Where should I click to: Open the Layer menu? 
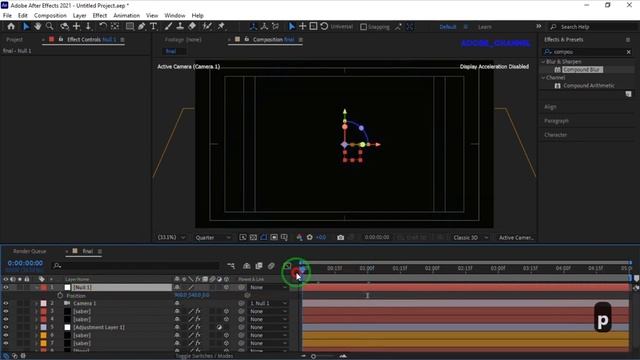pyautogui.click(x=80, y=16)
